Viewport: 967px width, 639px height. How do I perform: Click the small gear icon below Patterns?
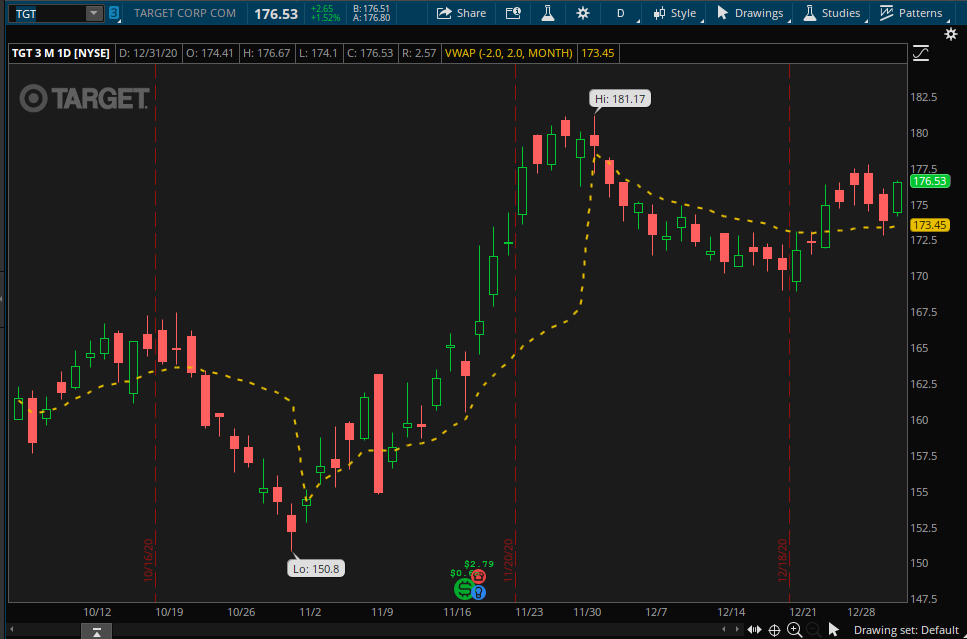951,35
